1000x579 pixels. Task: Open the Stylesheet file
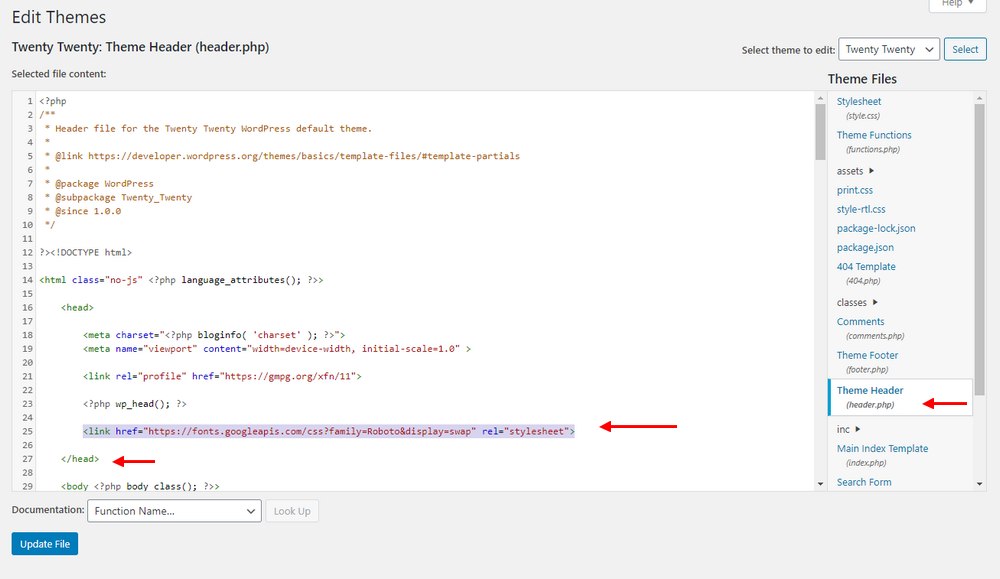tap(858, 101)
